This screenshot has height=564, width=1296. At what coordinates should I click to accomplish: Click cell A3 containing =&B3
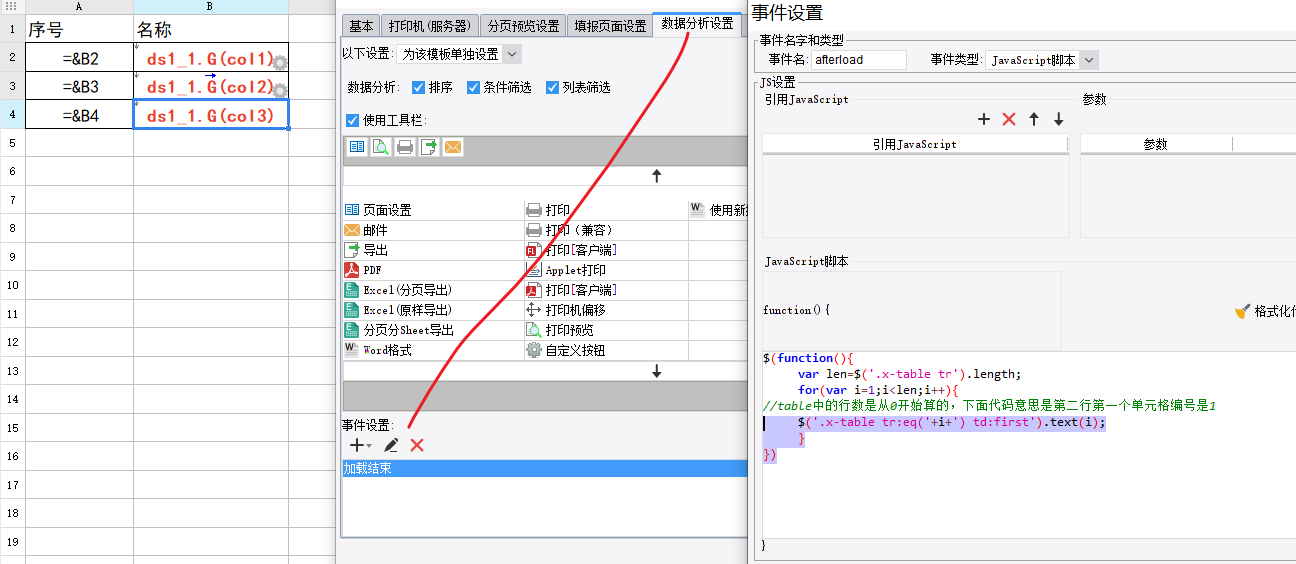click(x=80, y=87)
